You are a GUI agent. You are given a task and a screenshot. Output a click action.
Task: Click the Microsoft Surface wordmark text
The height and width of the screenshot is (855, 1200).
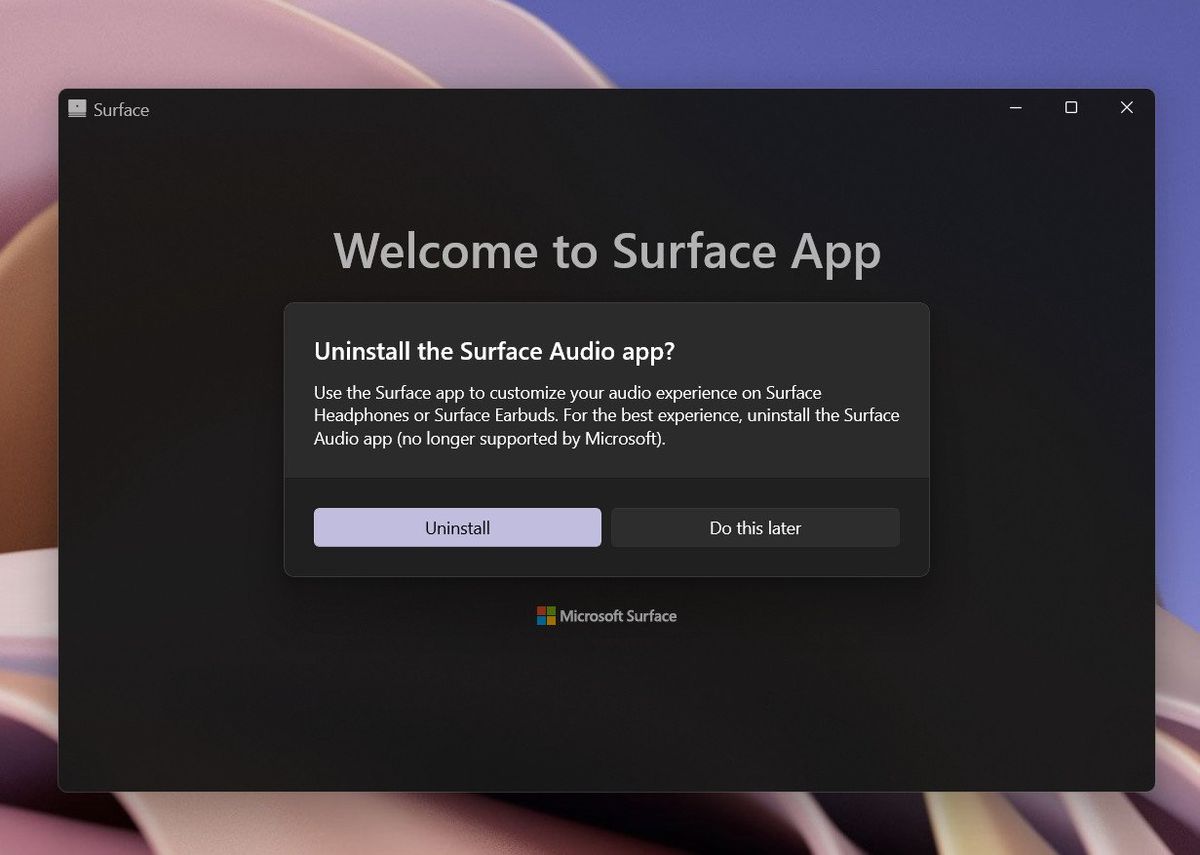(x=617, y=616)
